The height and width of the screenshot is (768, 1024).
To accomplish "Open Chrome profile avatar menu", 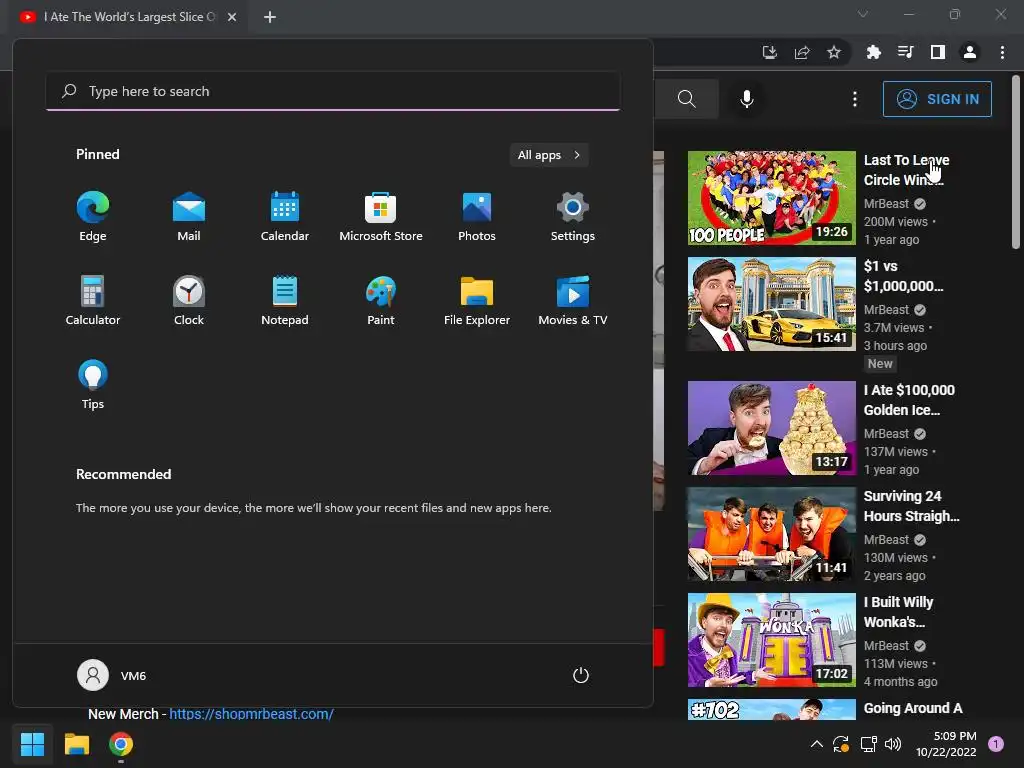I will click(x=970, y=52).
